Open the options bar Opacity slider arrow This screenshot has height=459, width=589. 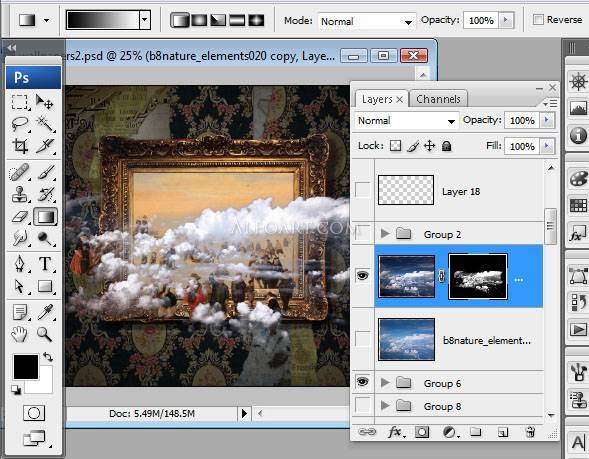pos(506,20)
